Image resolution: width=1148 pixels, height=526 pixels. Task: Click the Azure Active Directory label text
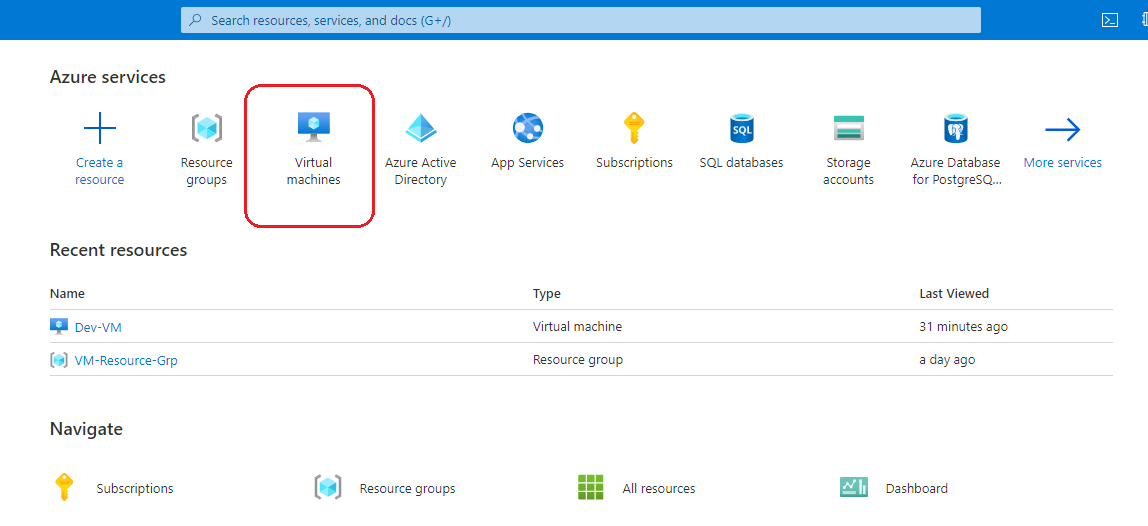coord(420,171)
